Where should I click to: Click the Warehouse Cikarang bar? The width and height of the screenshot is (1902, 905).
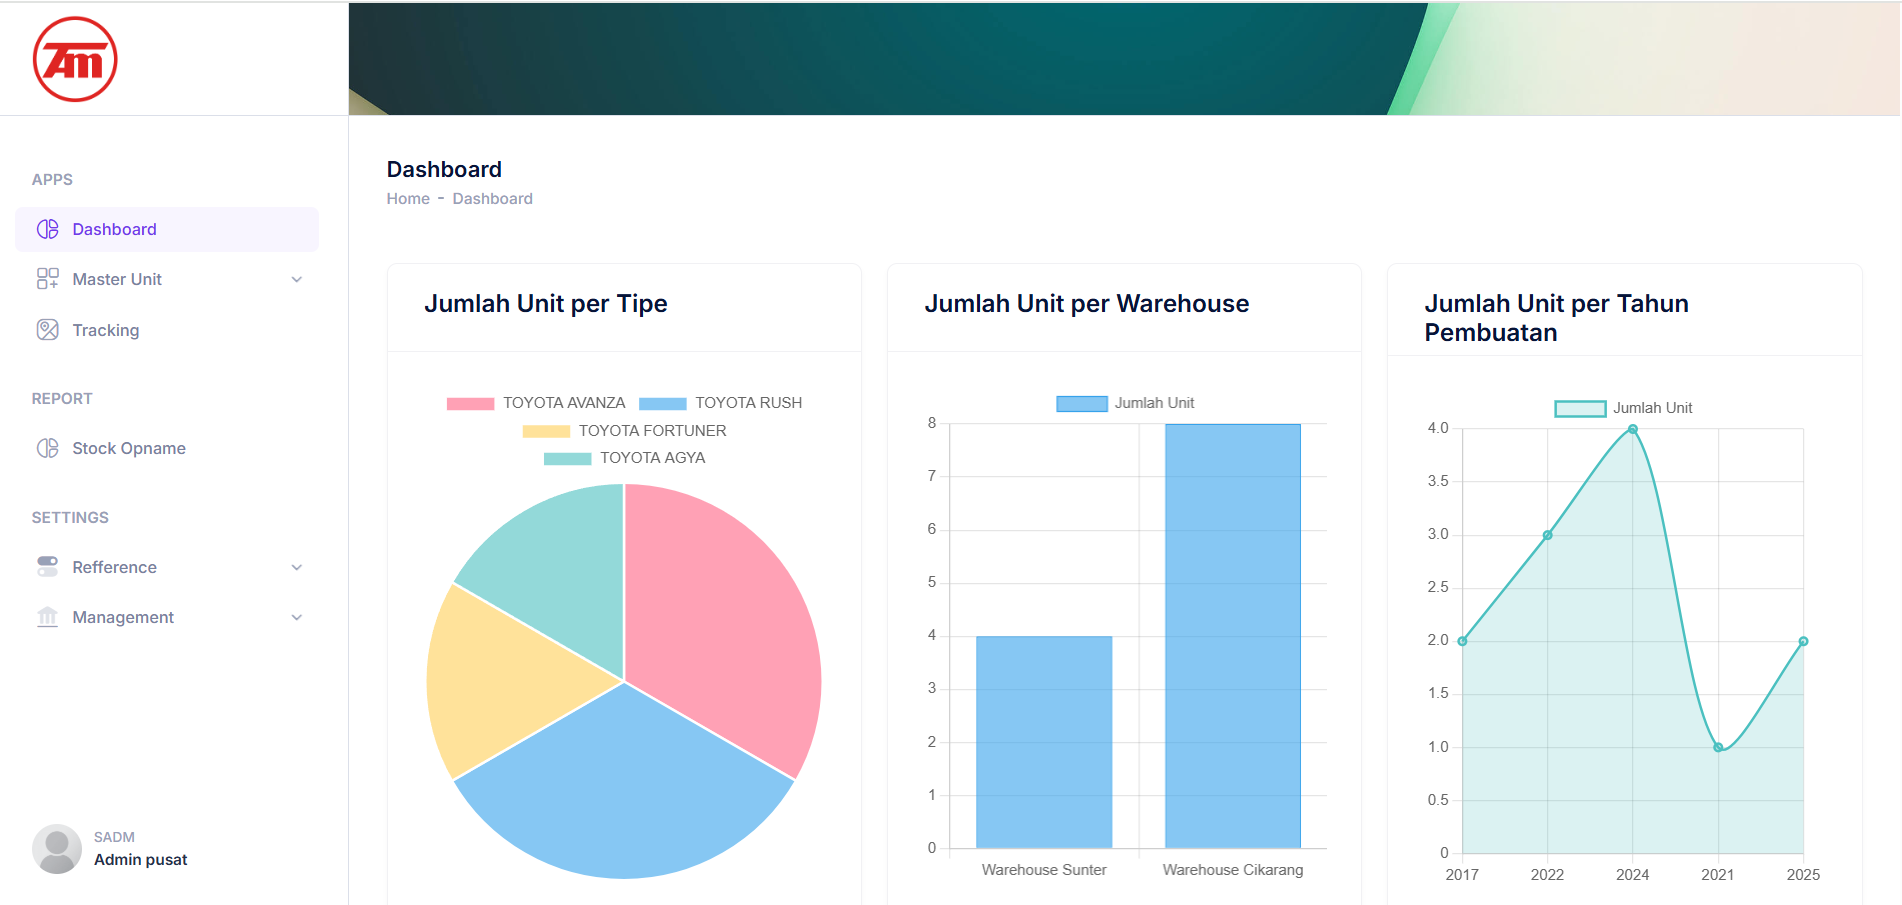click(1233, 636)
